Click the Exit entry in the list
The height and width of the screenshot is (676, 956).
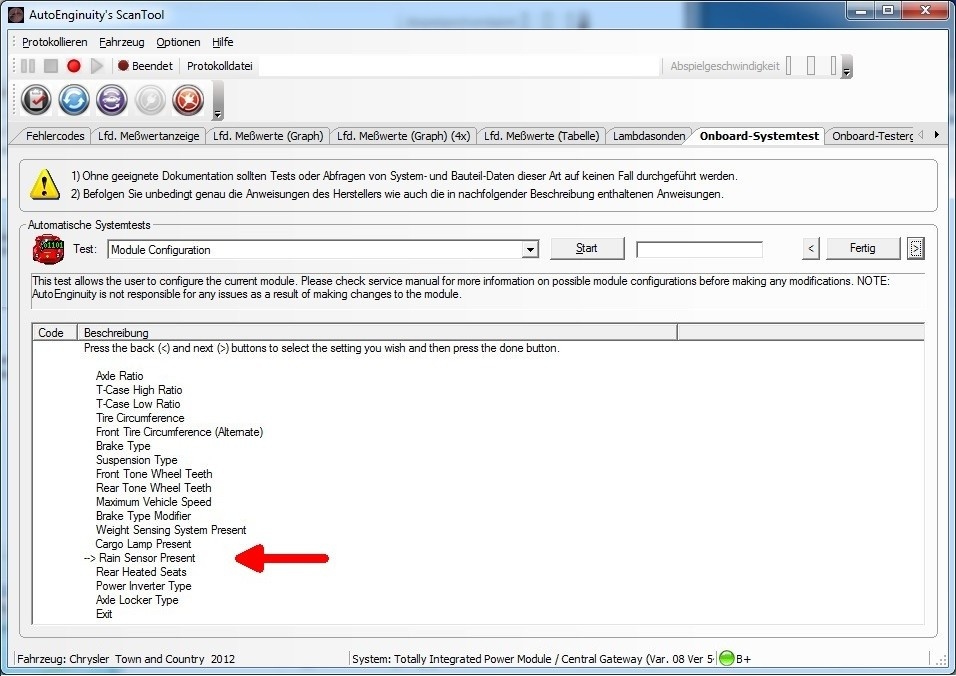[x=104, y=614]
